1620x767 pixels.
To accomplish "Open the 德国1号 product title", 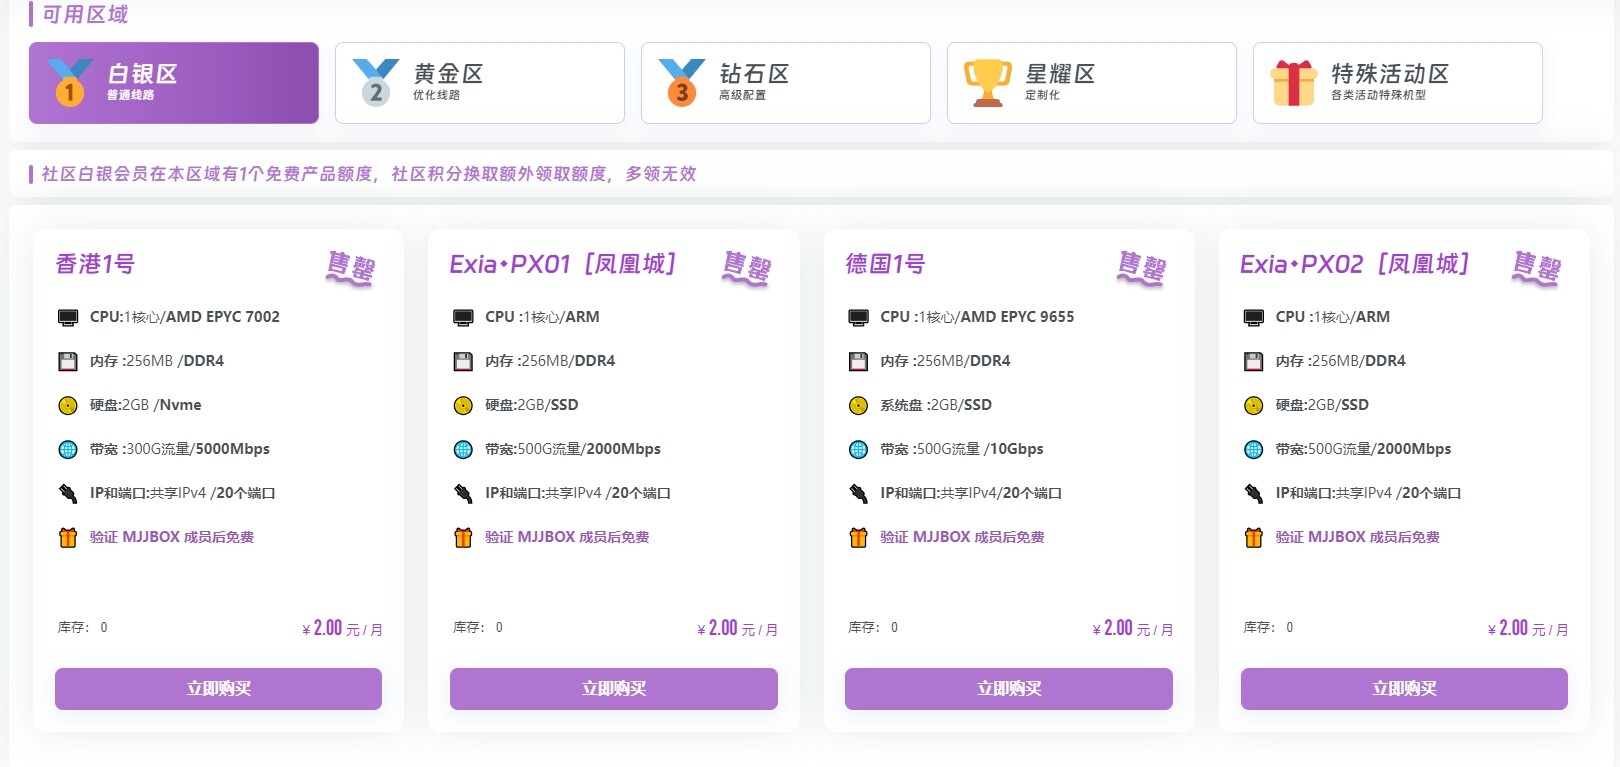I will (886, 264).
